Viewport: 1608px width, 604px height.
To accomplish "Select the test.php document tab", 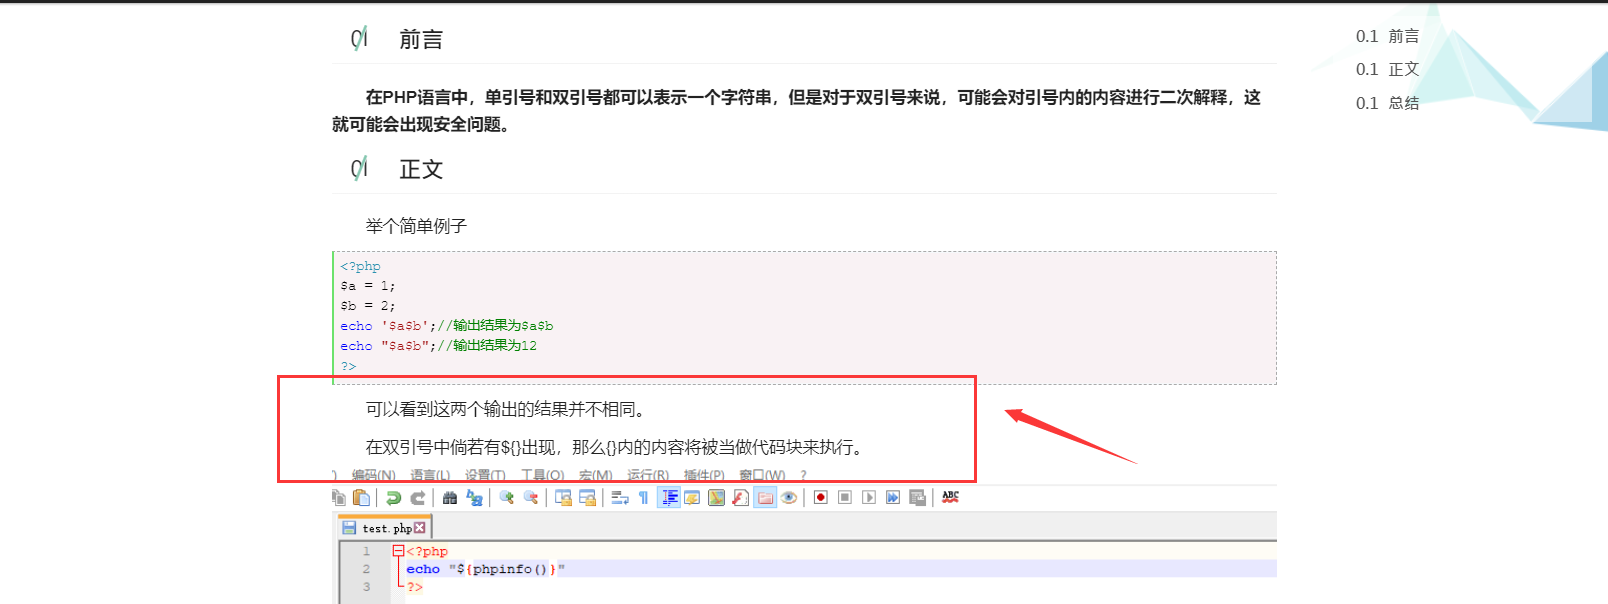I will coord(383,528).
